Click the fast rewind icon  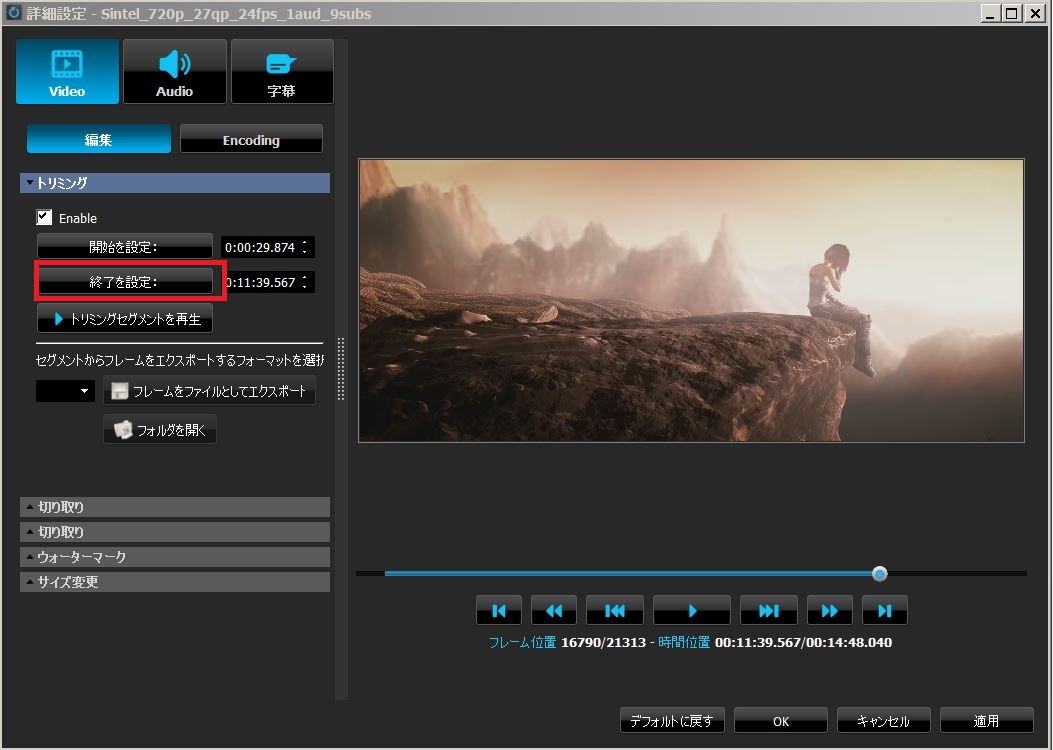click(554, 610)
